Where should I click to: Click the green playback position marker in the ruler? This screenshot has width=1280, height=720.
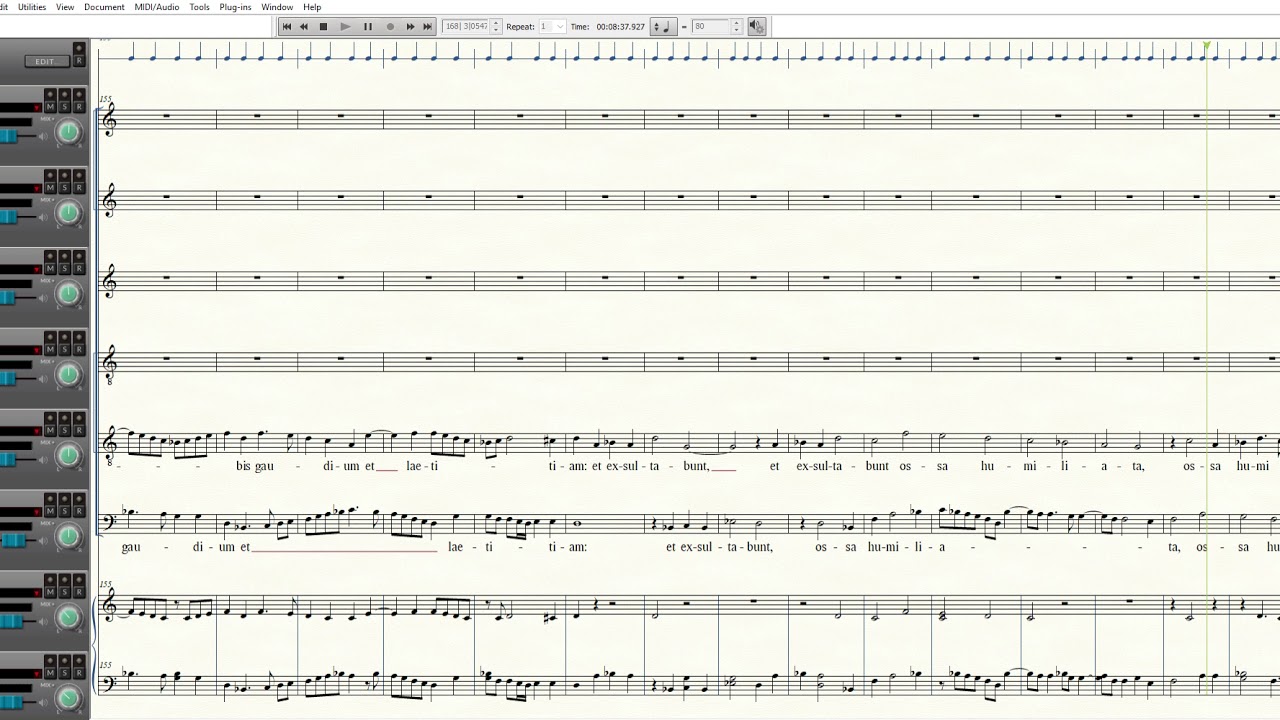pos(1207,46)
